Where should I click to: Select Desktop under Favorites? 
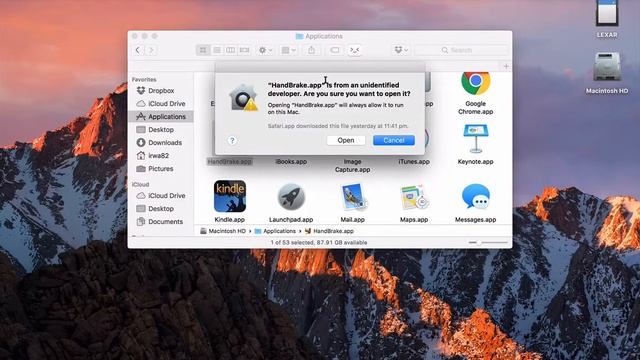coord(161,130)
